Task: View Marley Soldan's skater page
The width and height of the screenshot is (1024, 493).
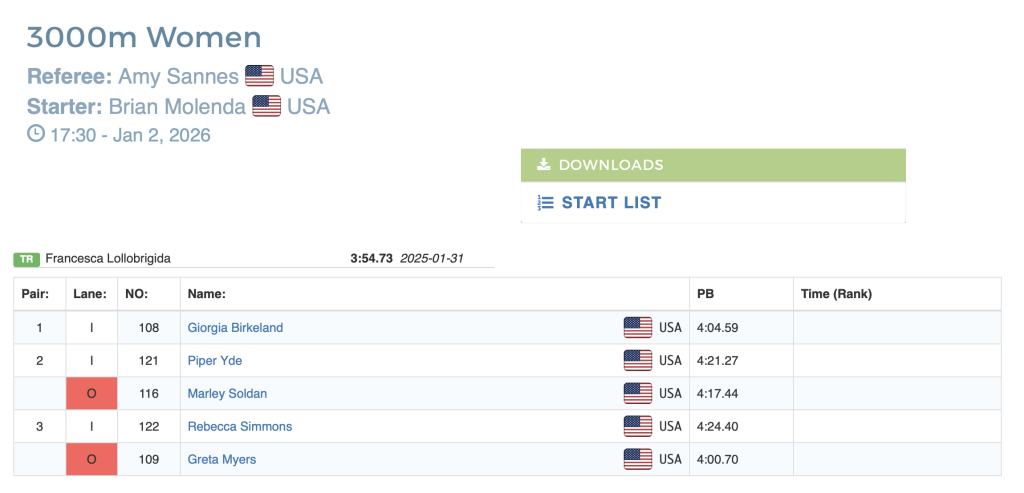Action: (227, 393)
